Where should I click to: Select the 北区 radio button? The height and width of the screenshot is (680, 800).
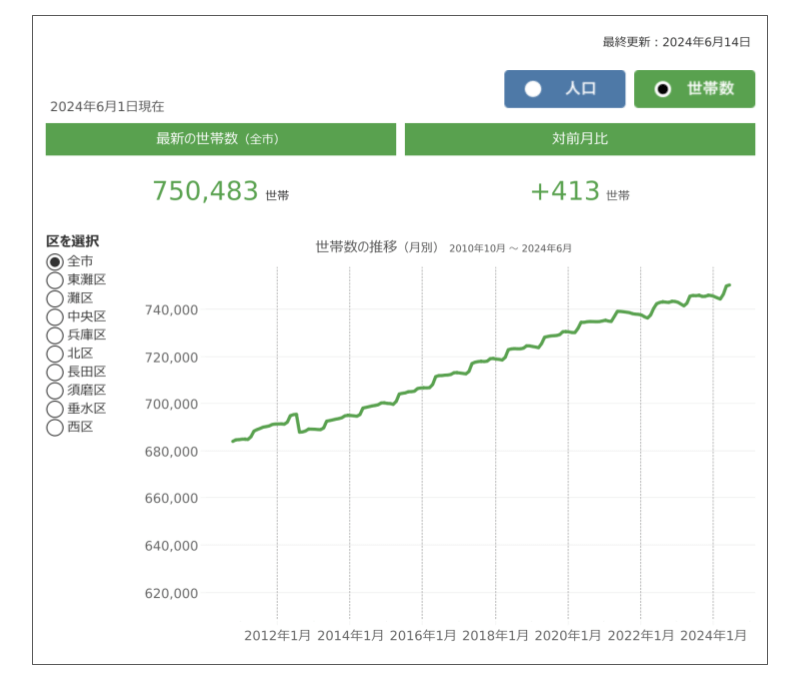tap(55, 353)
